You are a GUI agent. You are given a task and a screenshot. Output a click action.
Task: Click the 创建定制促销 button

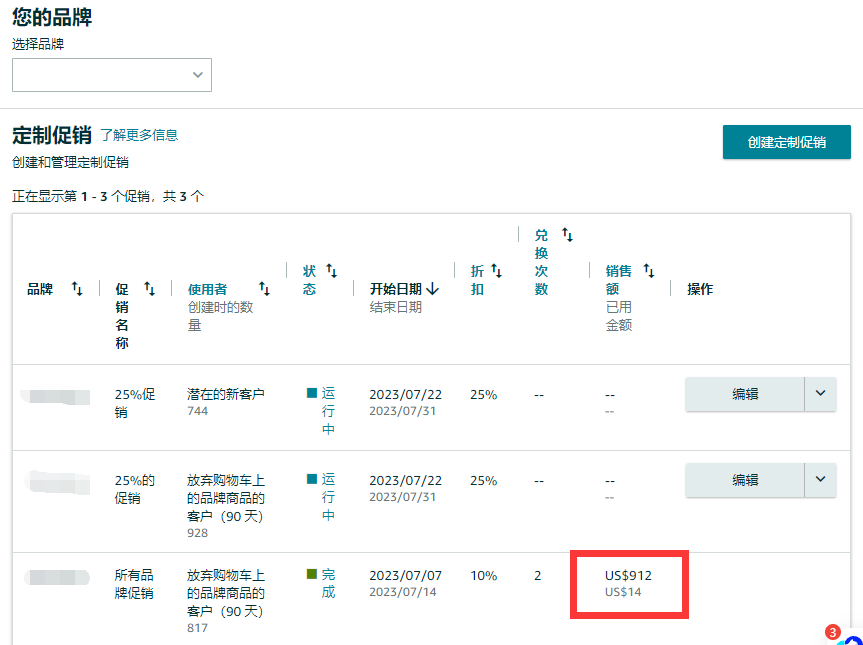tap(786, 142)
